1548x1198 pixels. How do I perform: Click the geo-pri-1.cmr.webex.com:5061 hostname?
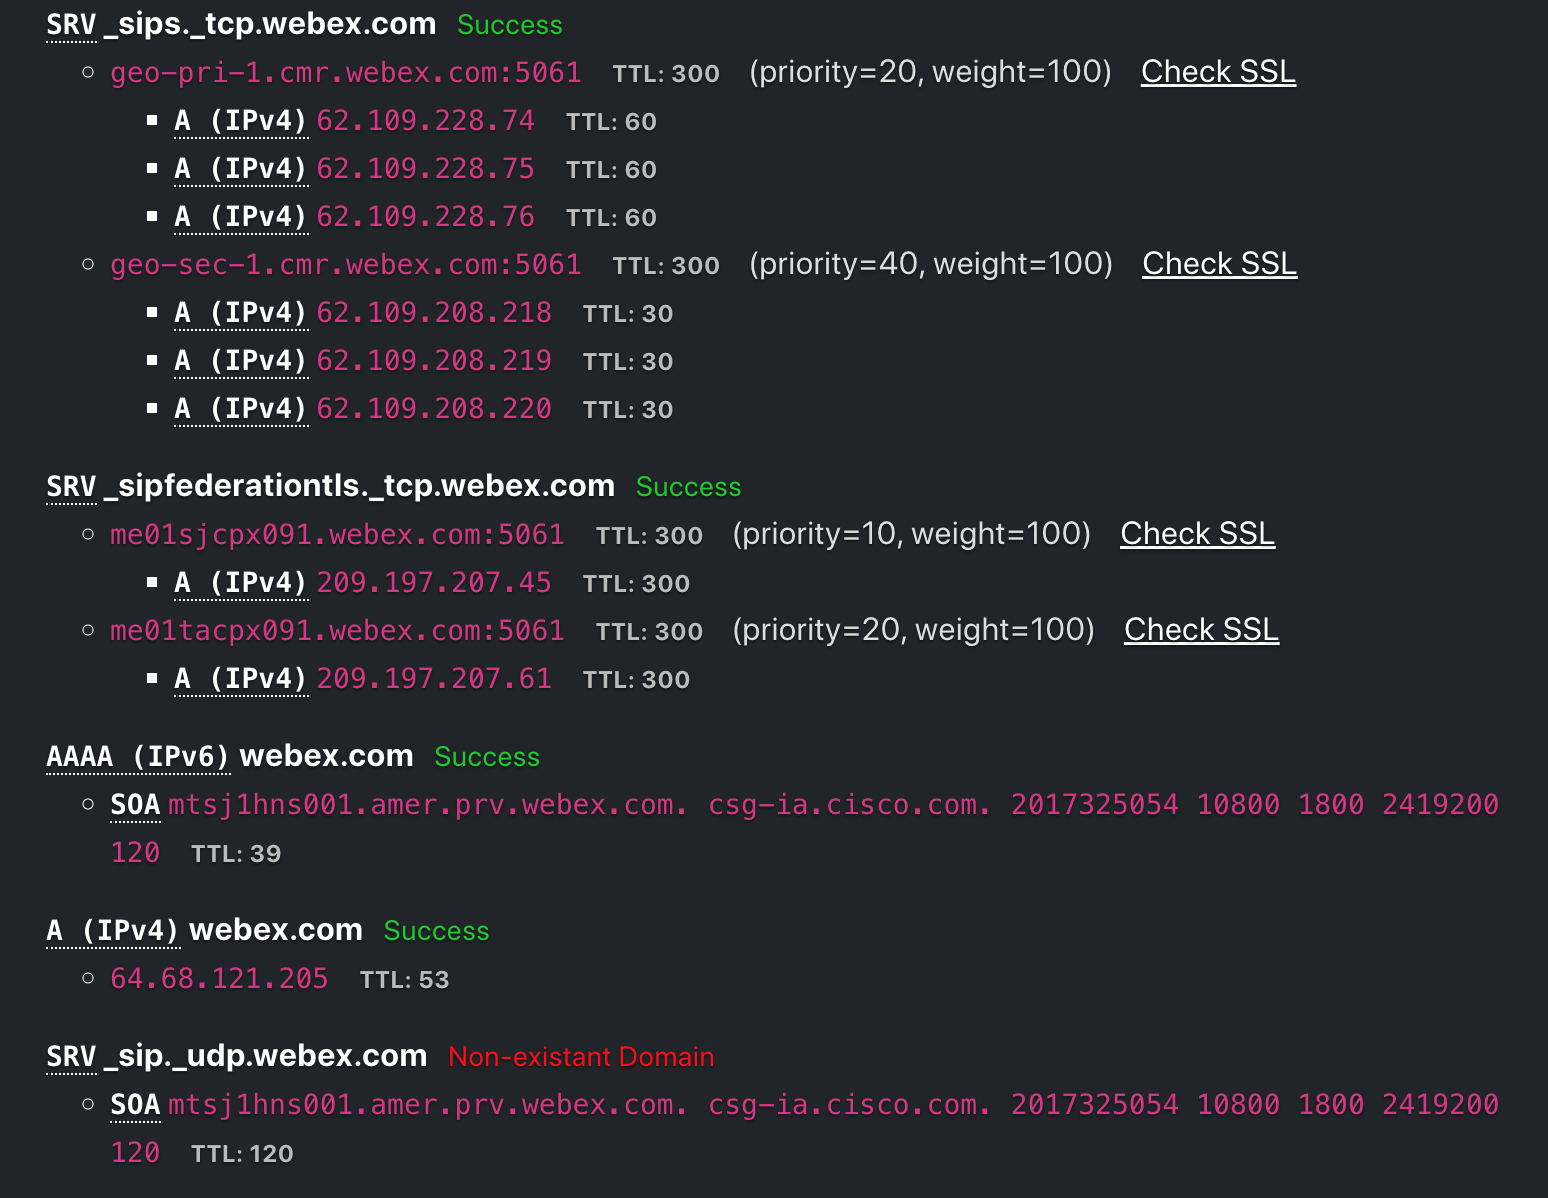tap(345, 73)
